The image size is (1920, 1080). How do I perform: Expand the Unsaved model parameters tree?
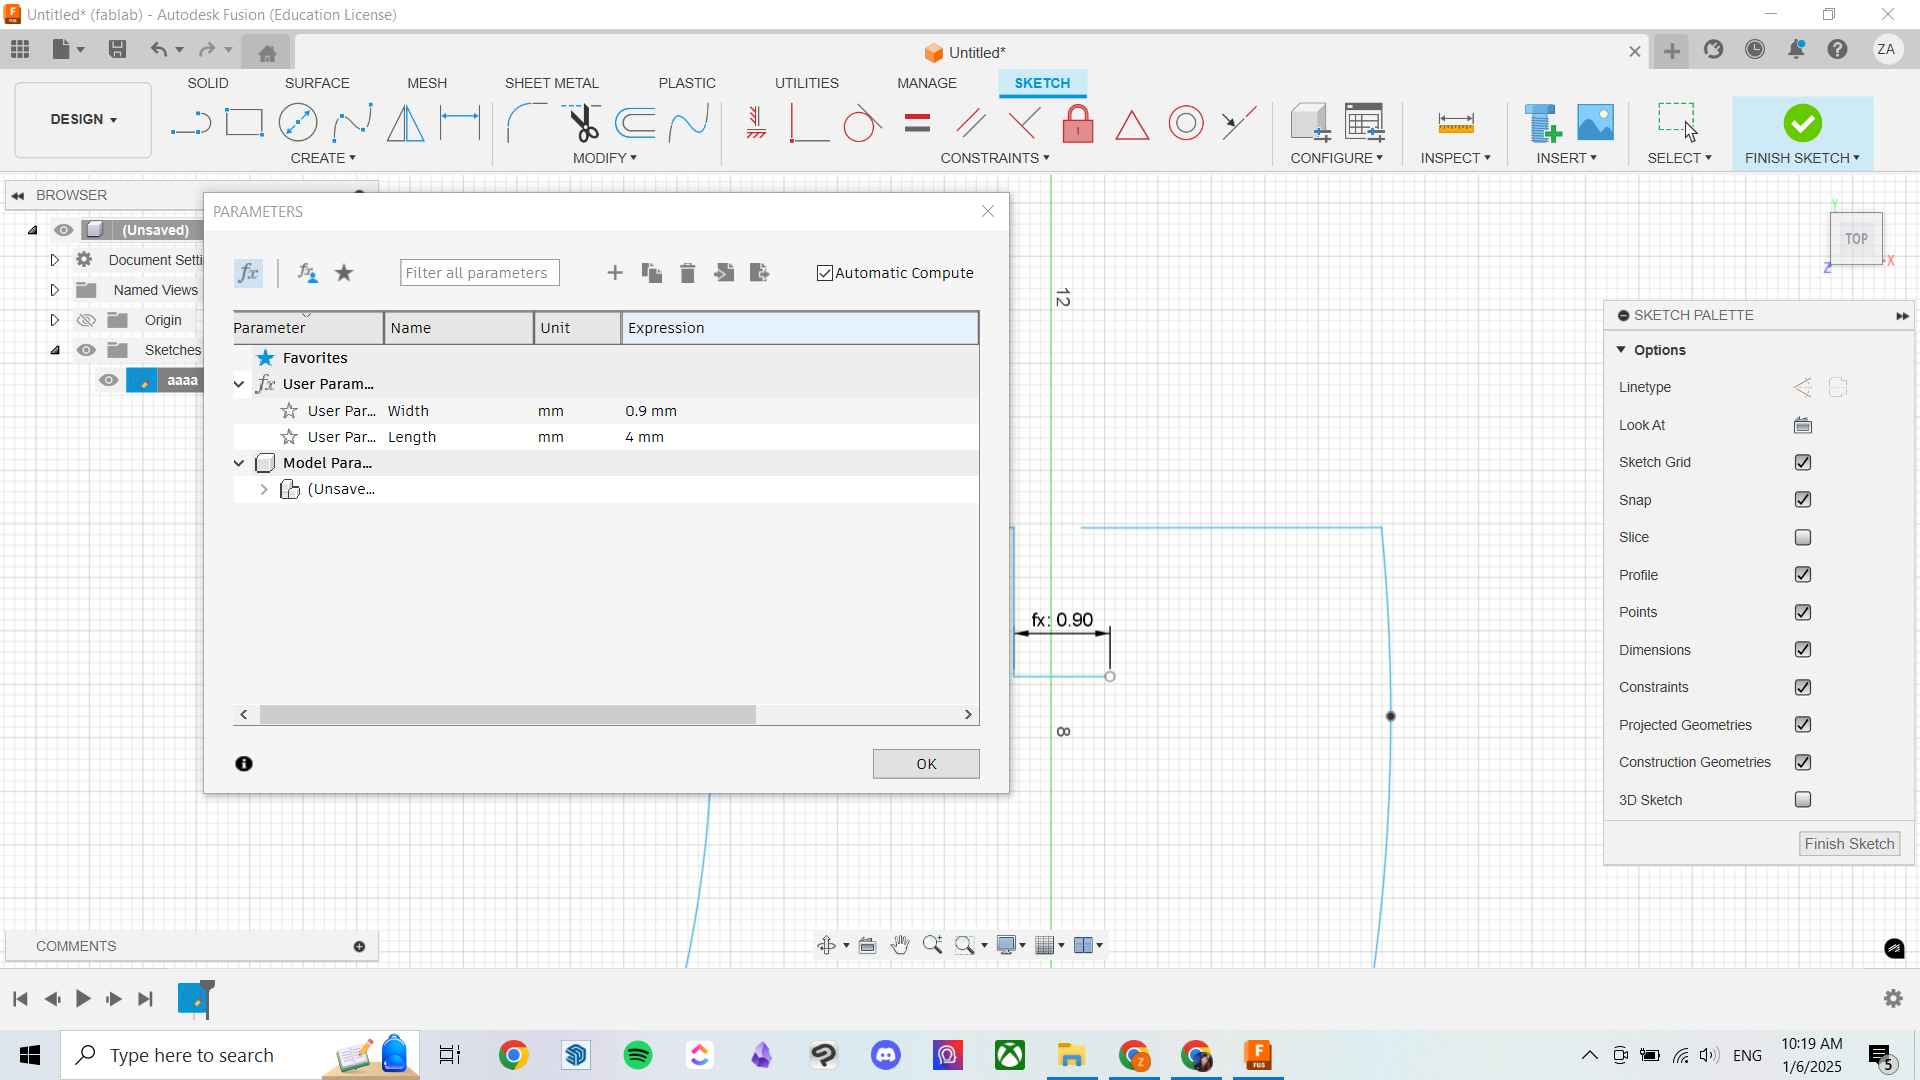[x=262, y=489]
